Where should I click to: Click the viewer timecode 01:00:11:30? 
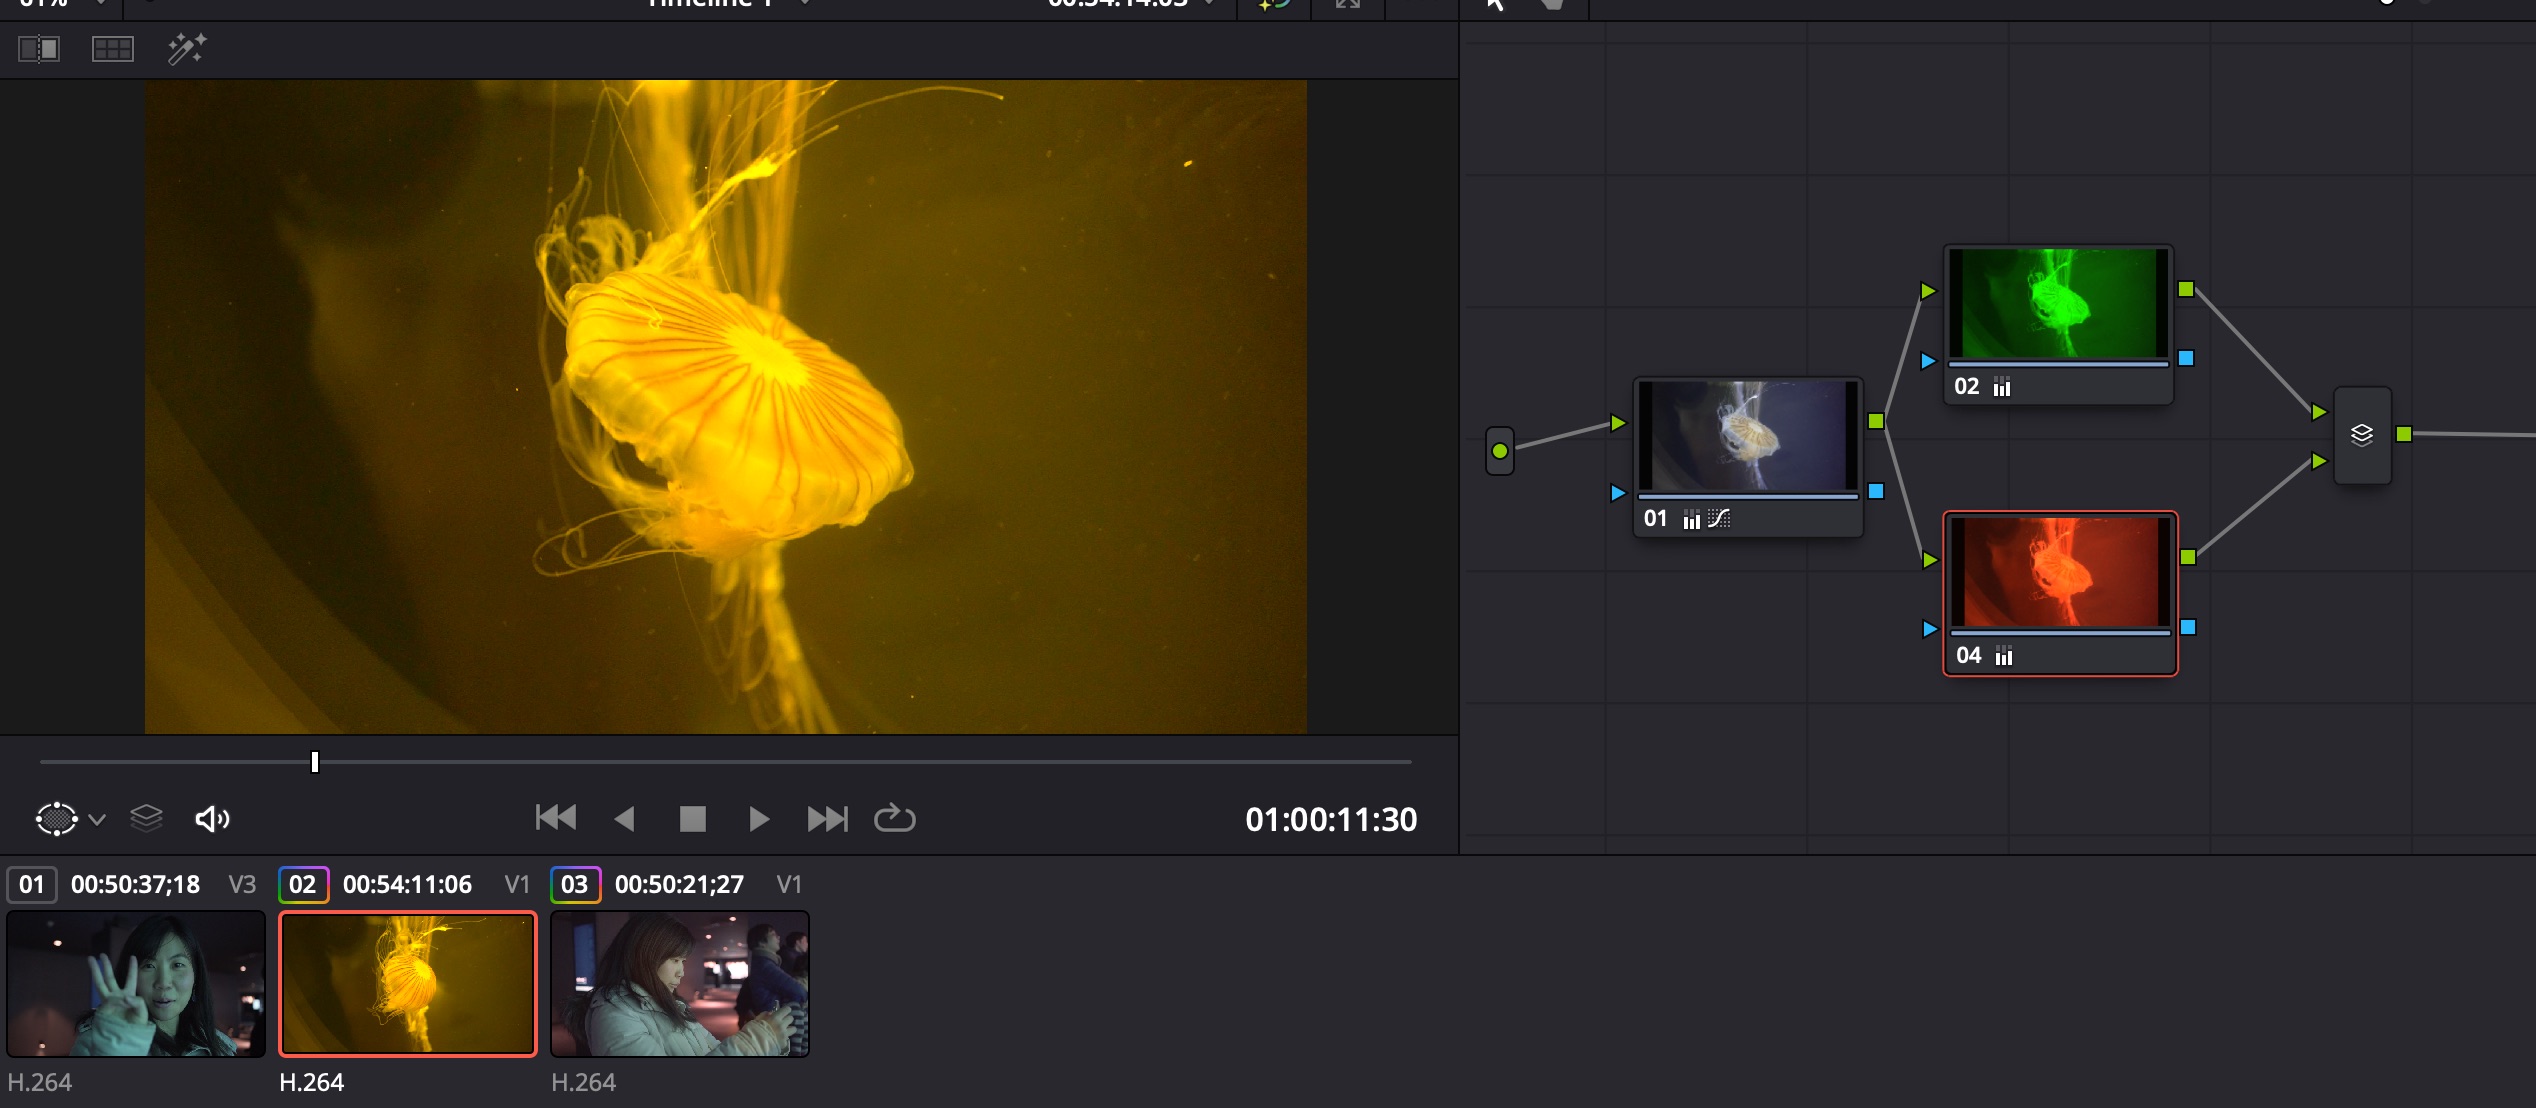pos(1330,819)
